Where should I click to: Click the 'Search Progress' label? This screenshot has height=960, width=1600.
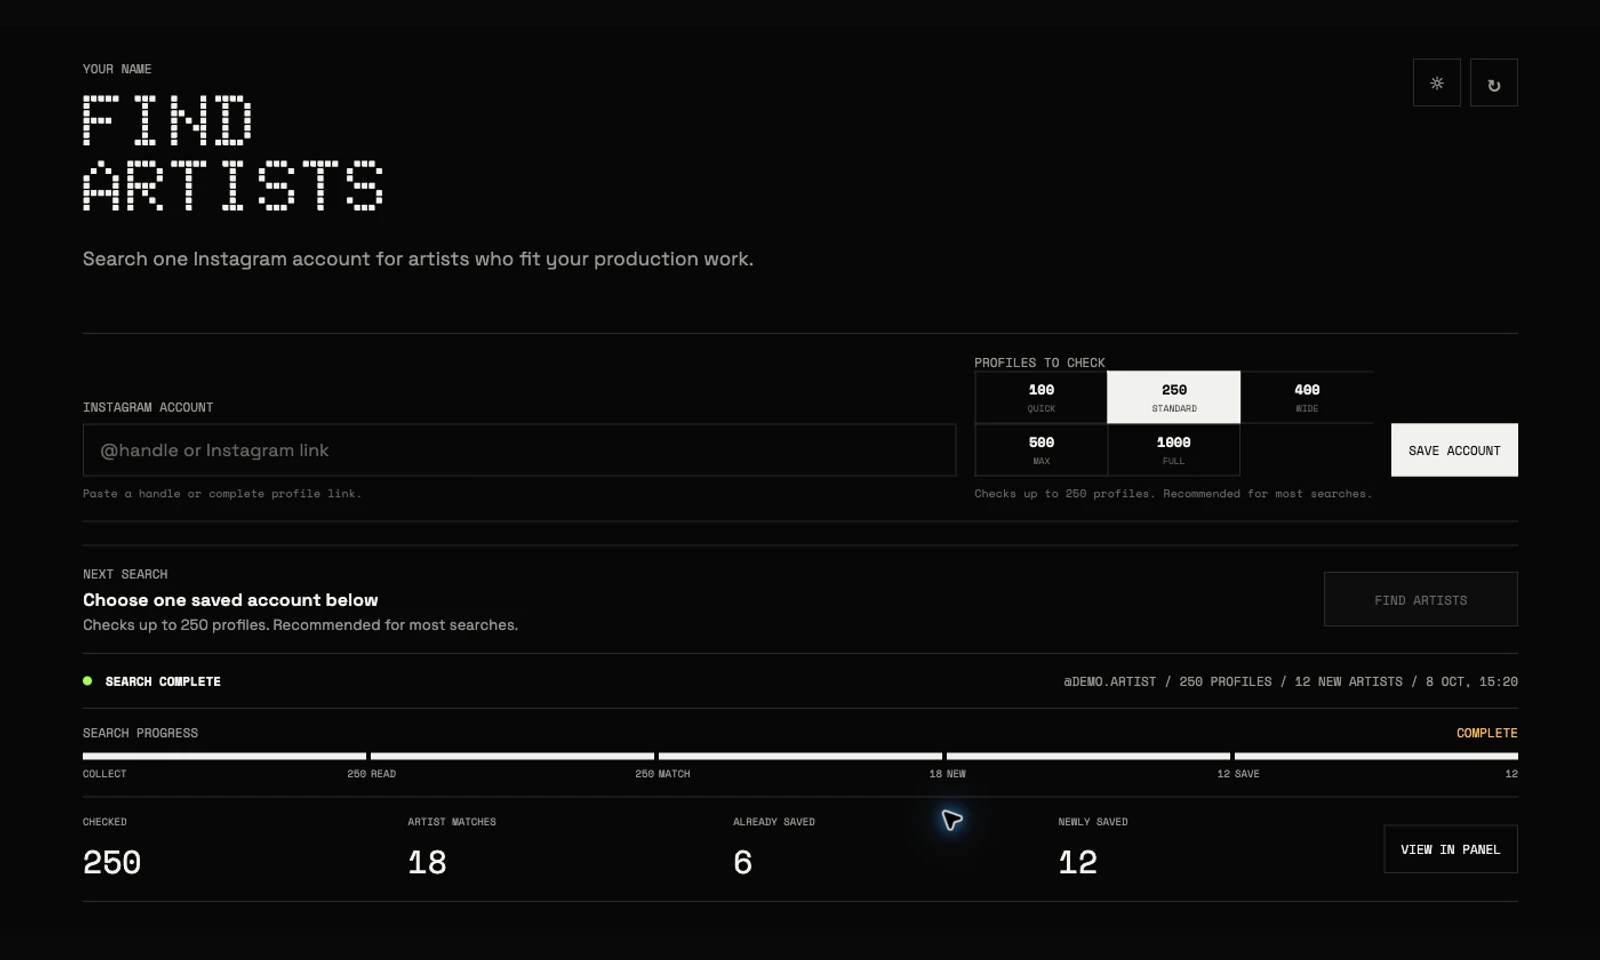pos(140,733)
